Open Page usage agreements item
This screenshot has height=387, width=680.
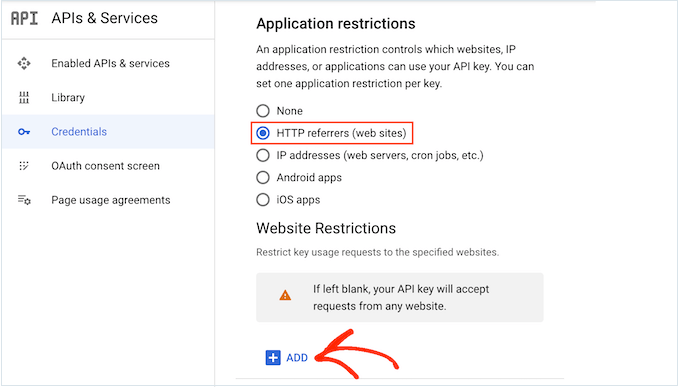pyautogui.click(x=108, y=200)
